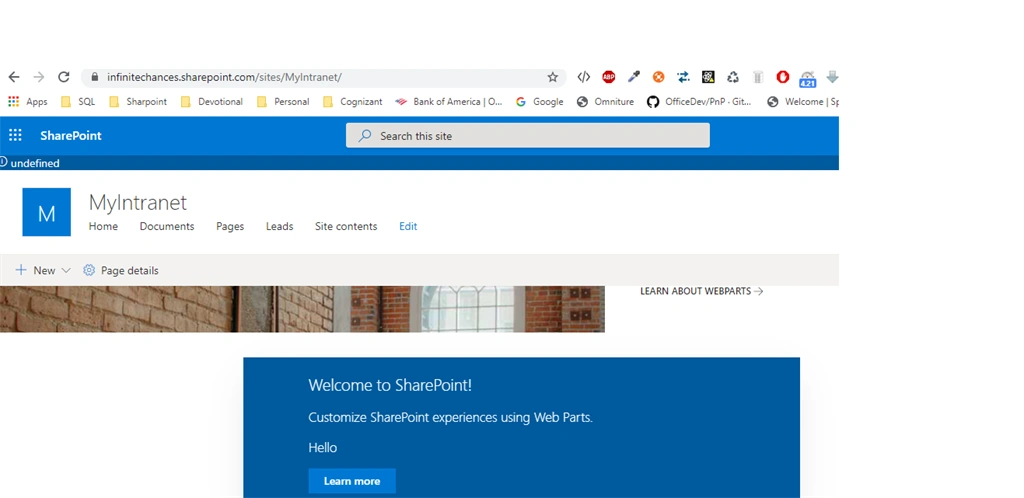Open the recycle arrows extension icon
Viewport: 1024px width, 498px height.
pos(733,77)
